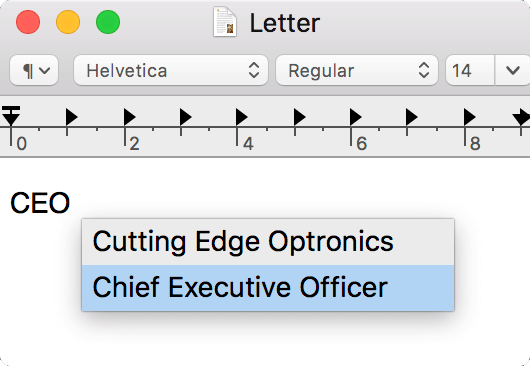Select the tab stop at ruler mark 5
The height and width of the screenshot is (366, 530).
pos(299,117)
